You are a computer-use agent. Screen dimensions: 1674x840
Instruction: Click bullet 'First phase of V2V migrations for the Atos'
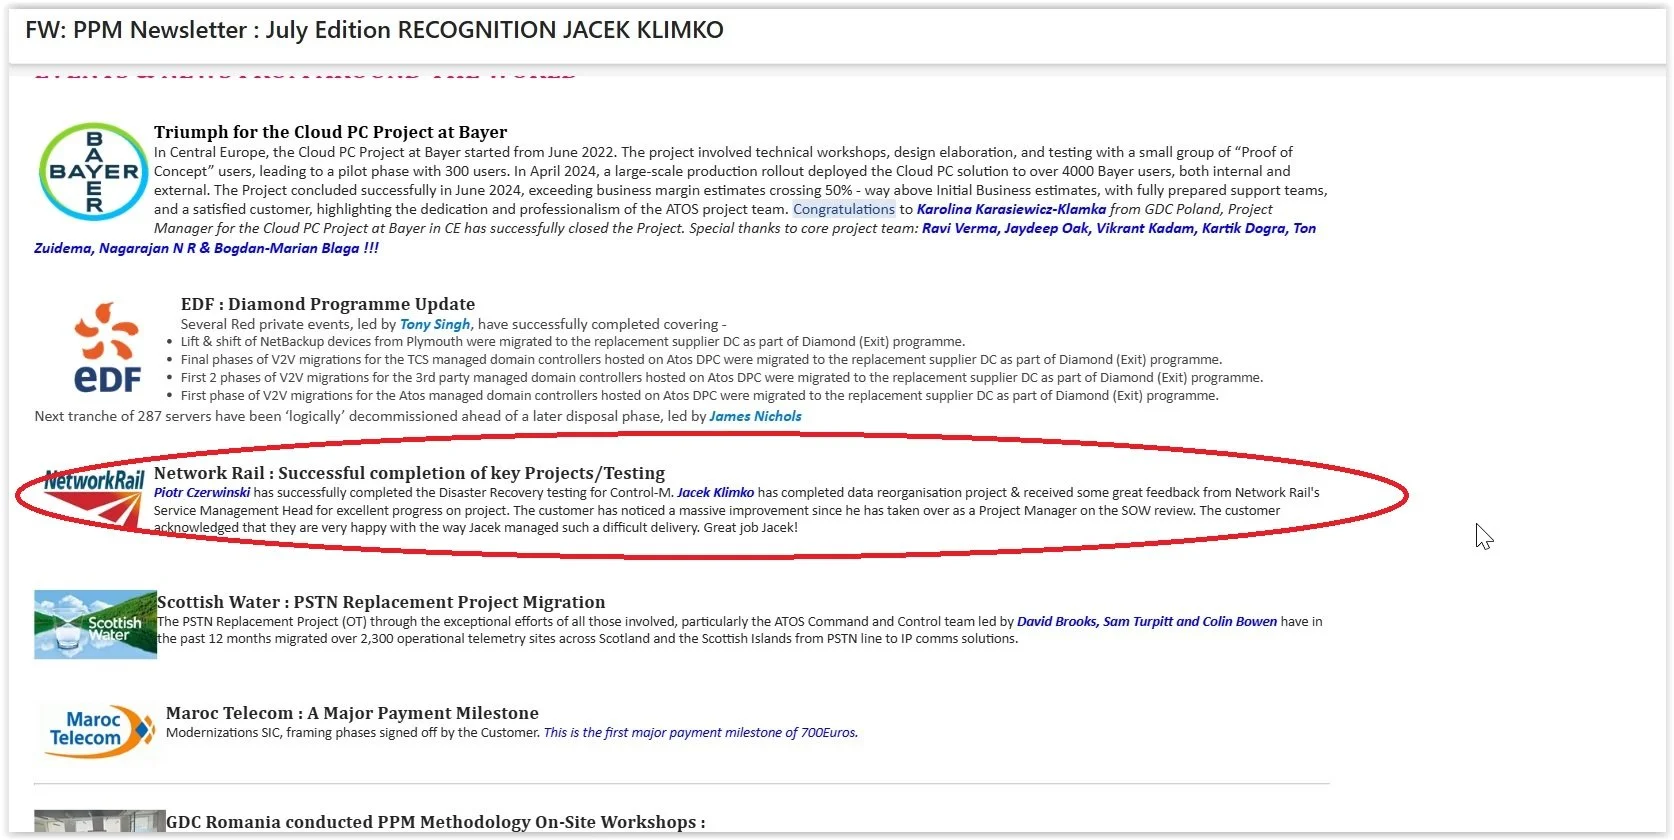pyautogui.click(x=700, y=396)
